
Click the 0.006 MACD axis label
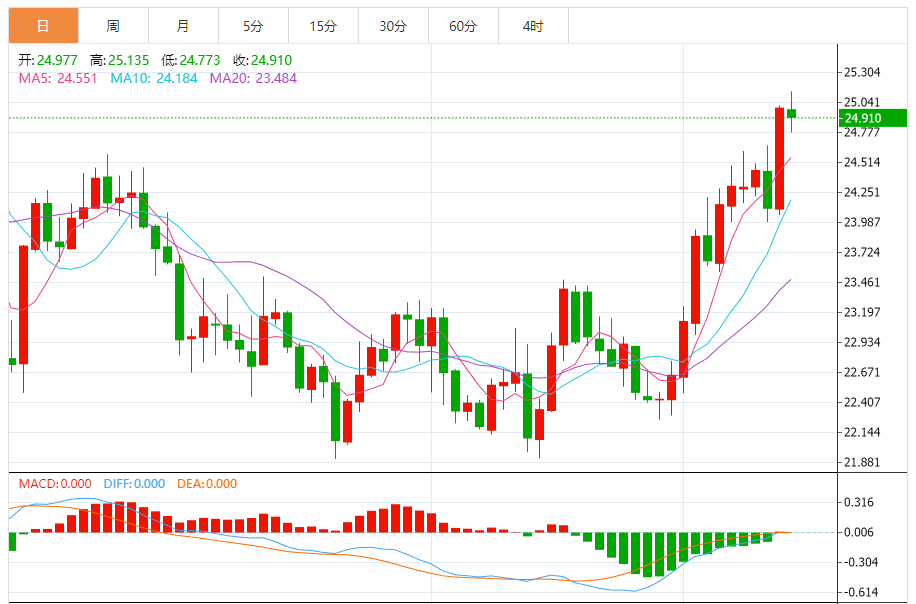tap(859, 532)
